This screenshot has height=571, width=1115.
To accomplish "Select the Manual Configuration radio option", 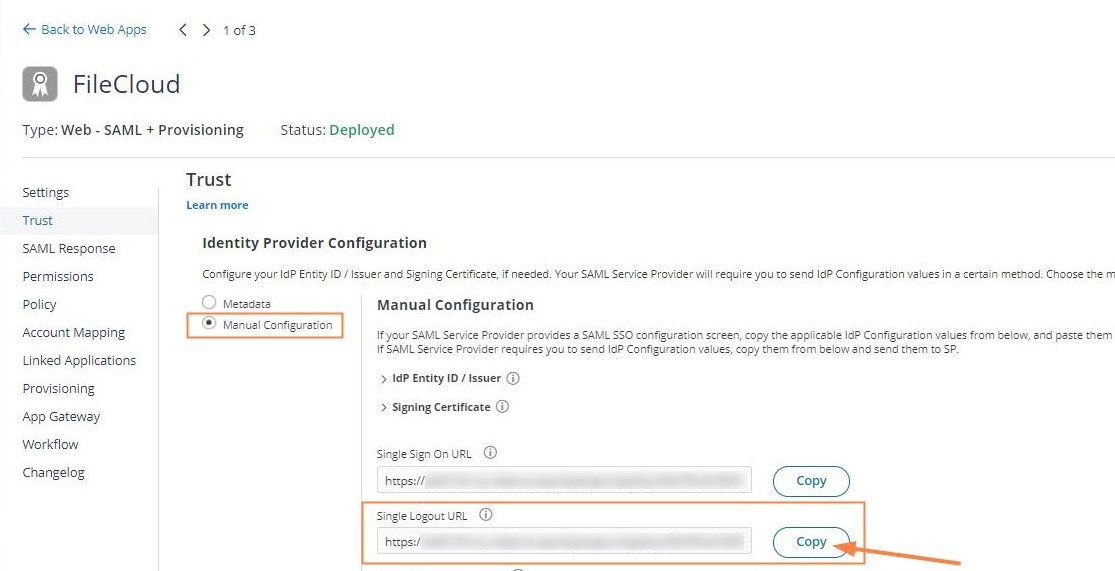I will pyautogui.click(x=209, y=324).
